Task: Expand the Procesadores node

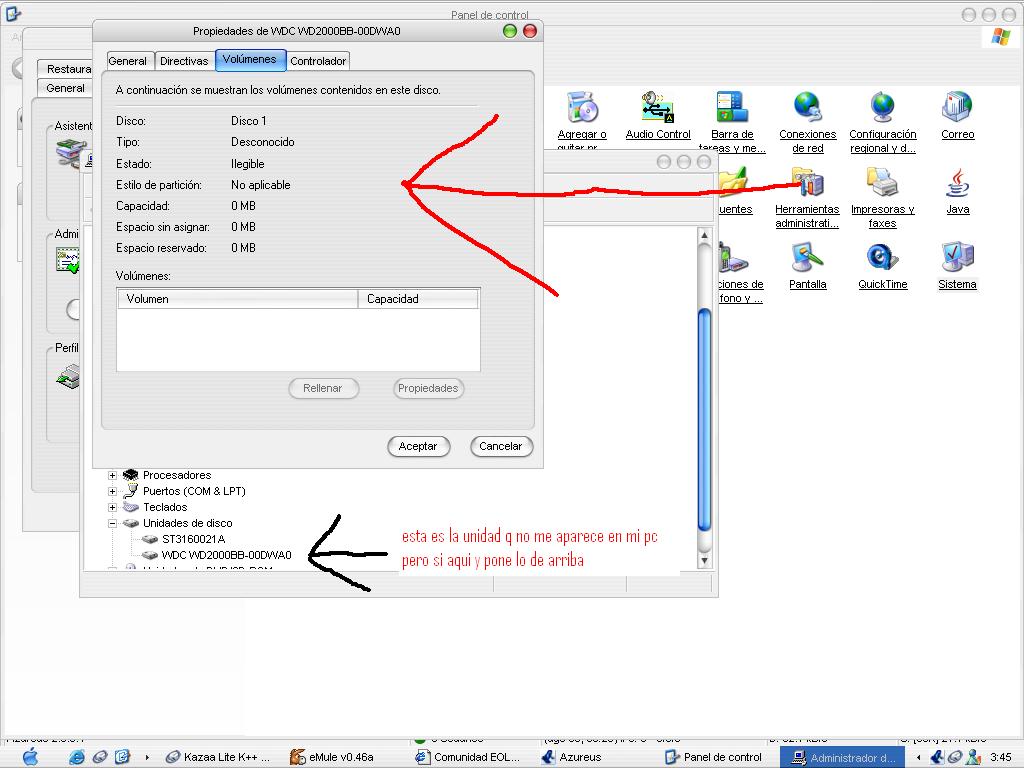Action: coord(112,475)
